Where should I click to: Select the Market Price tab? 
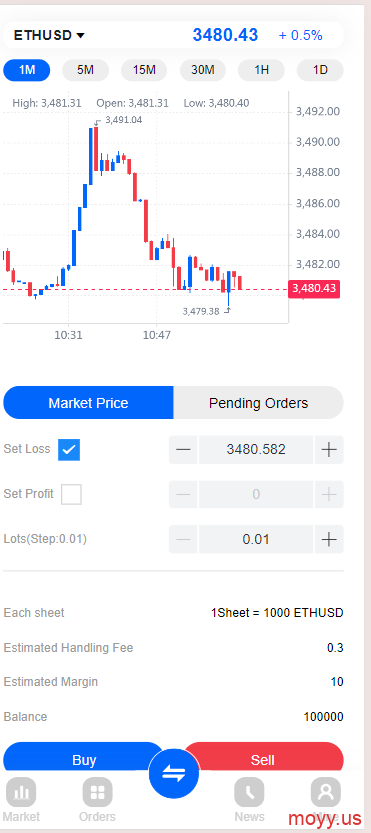[x=88, y=403]
